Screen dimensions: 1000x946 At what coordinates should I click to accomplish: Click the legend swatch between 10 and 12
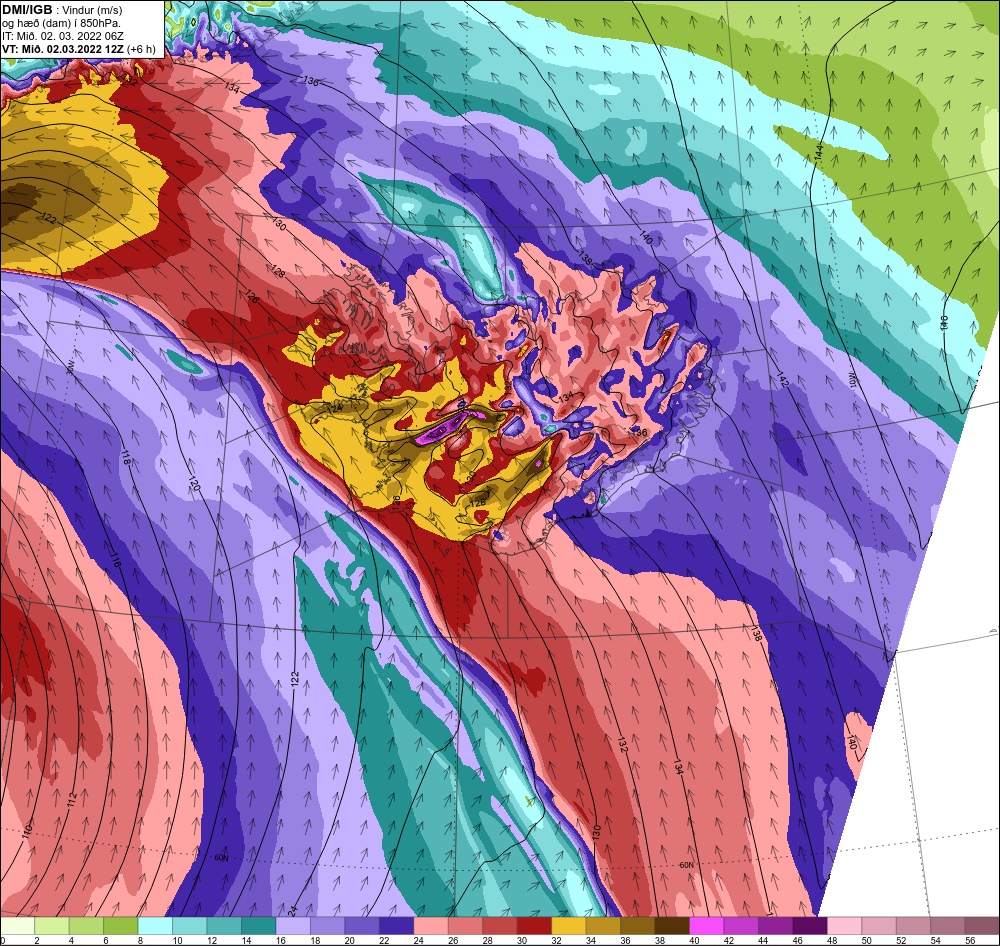tap(191, 926)
